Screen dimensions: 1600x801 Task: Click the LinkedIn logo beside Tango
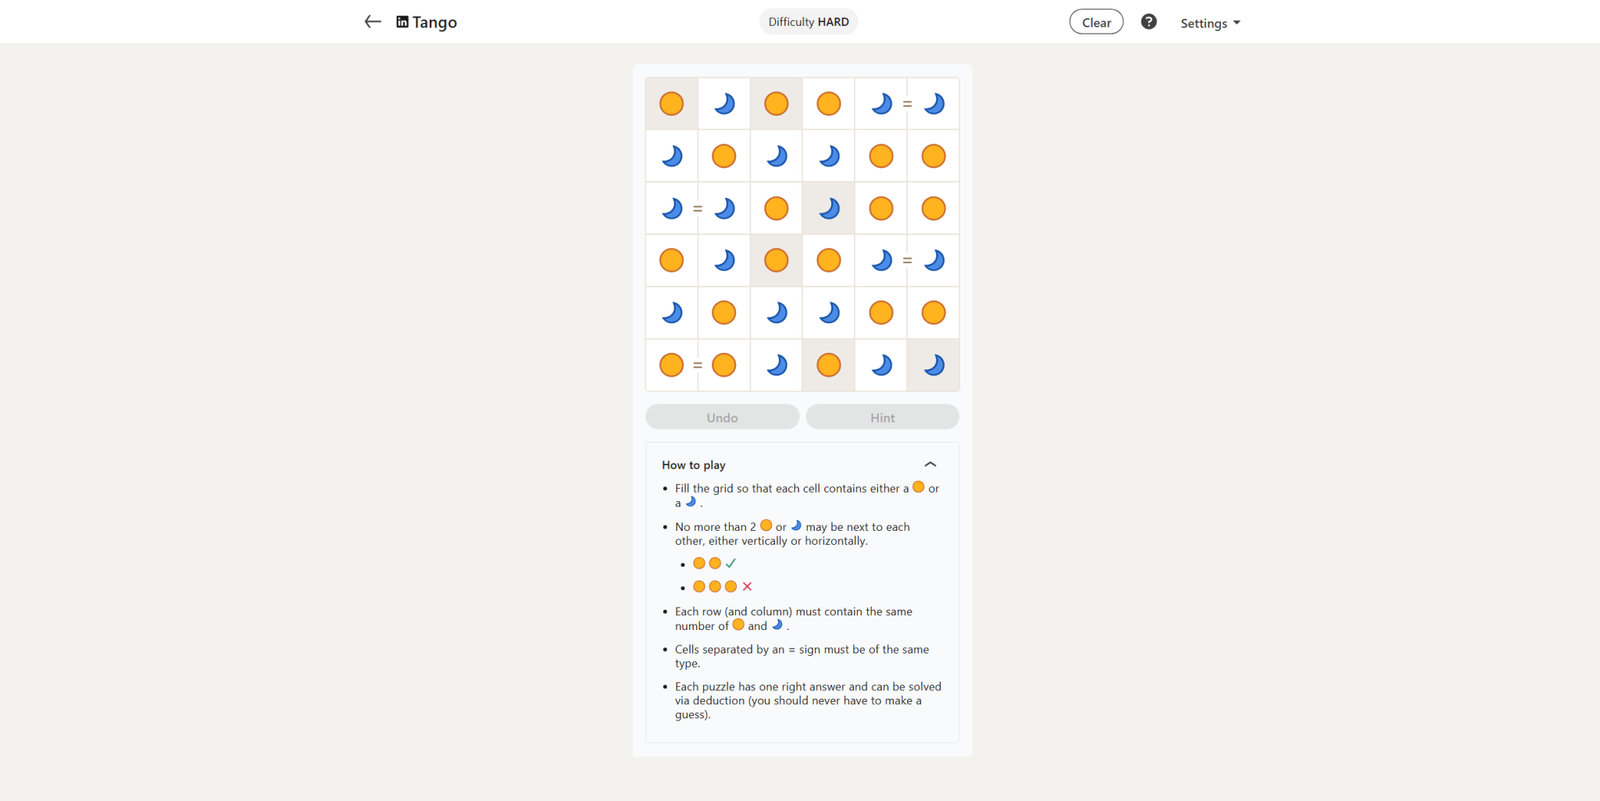[x=402, y=22]
